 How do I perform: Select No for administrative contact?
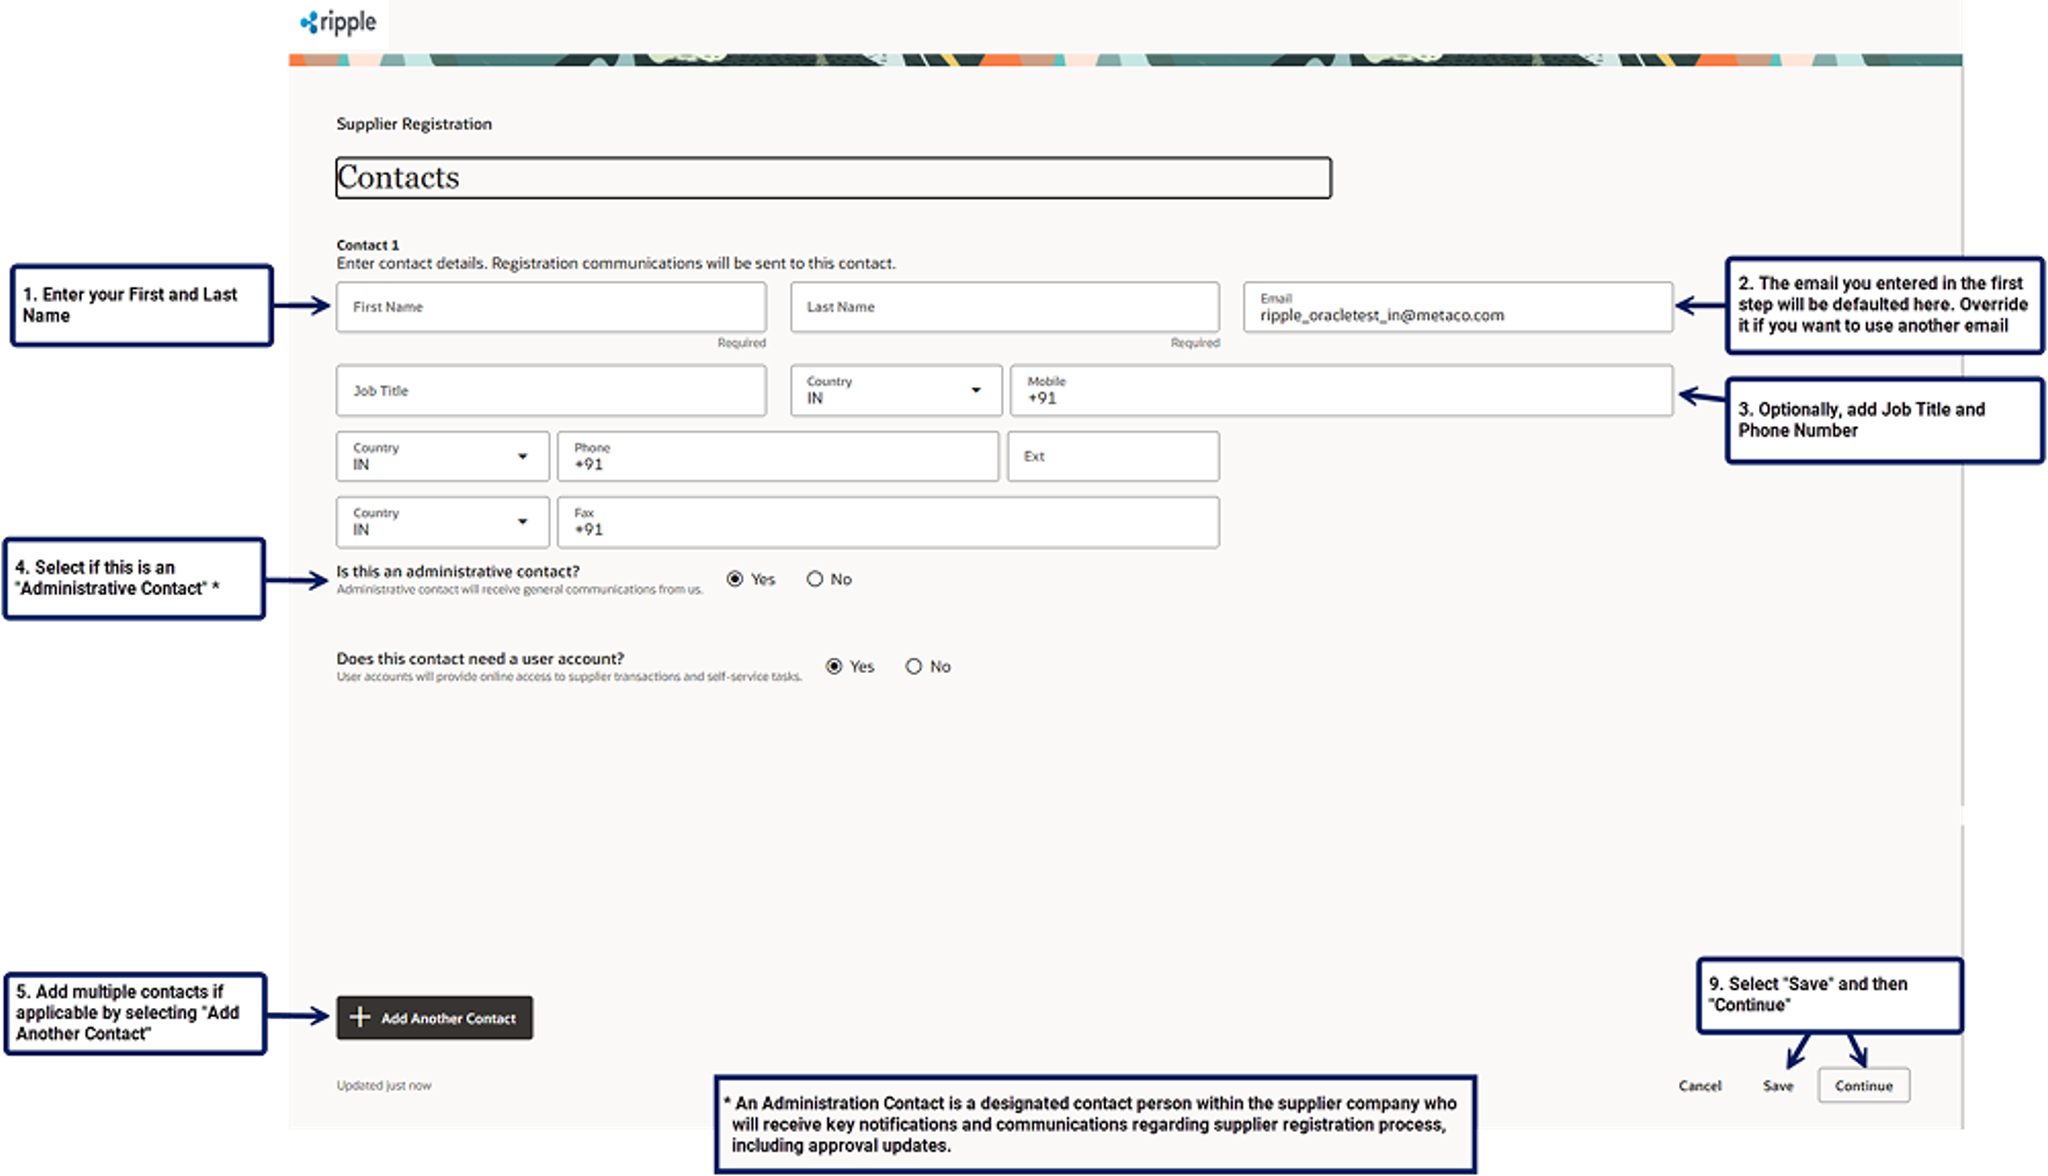(815, 579)
